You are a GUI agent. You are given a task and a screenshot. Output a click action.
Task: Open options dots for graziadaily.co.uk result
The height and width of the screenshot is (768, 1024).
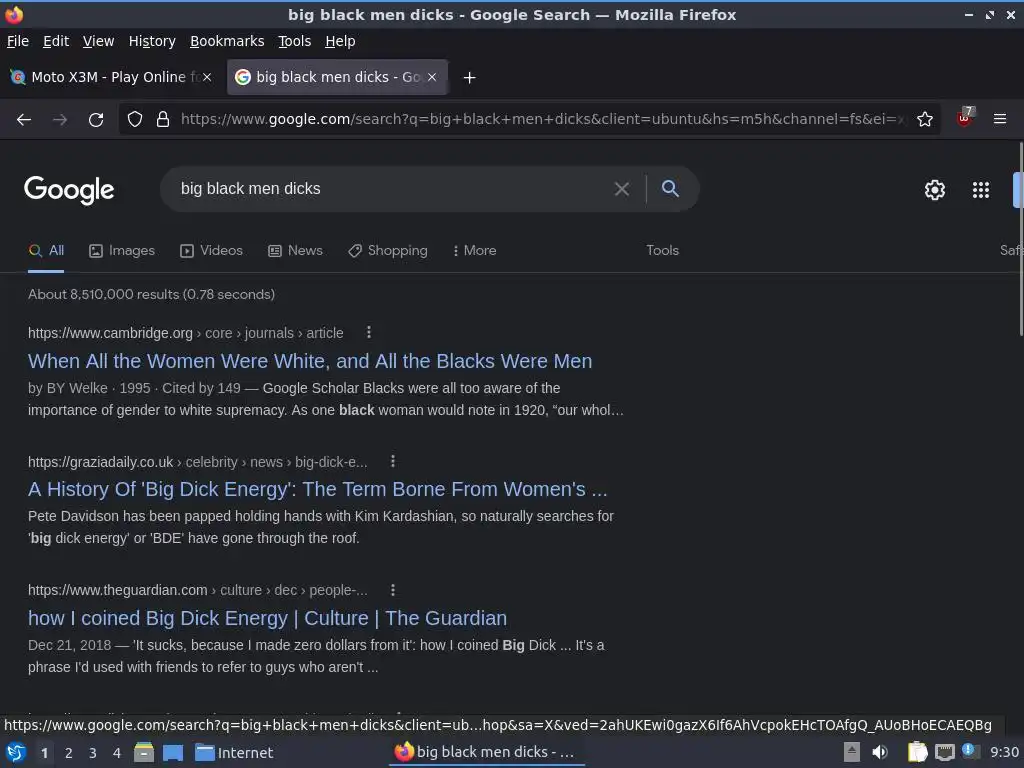click(x=392, y=461)
